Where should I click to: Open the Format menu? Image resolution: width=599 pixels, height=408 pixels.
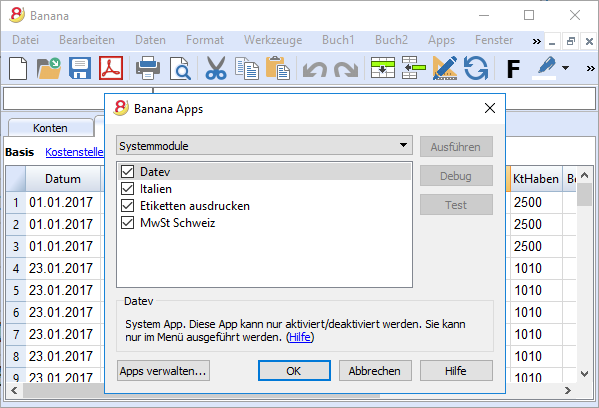[205, 40]
